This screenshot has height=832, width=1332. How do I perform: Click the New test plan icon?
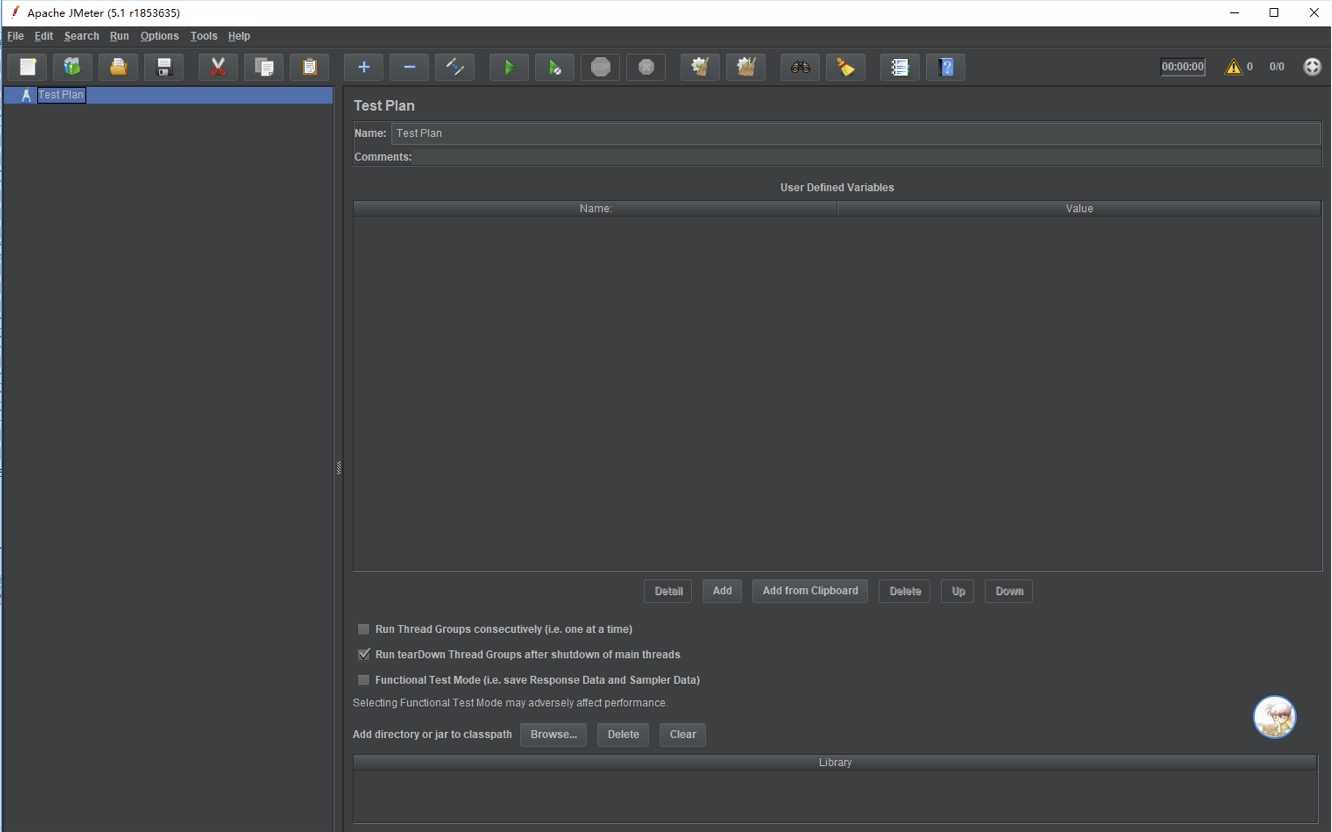[28, 67]
